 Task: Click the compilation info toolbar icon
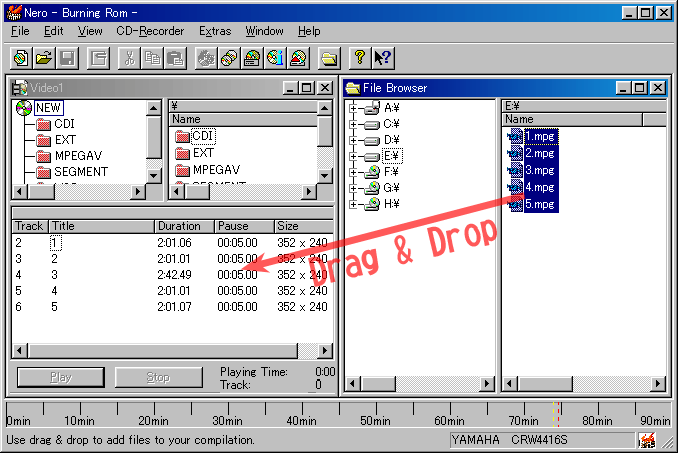click(98, 58)
